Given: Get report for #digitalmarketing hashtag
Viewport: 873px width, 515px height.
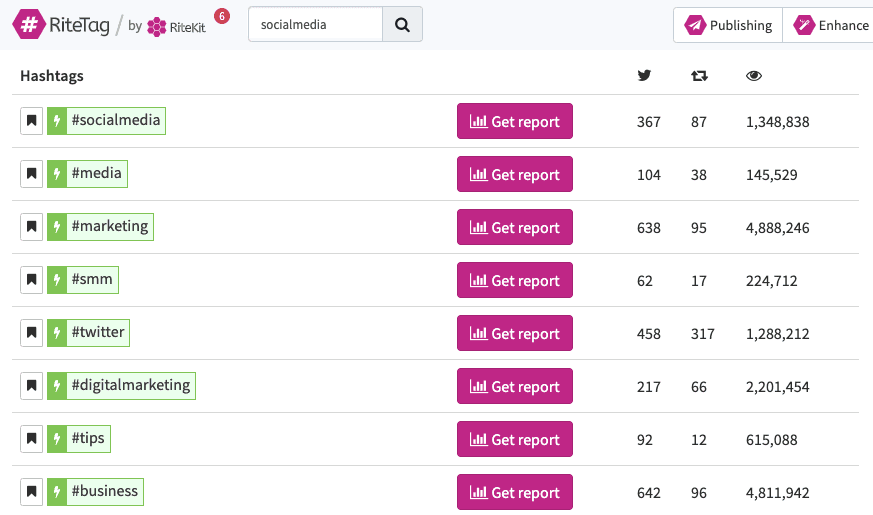Looking at the screenshot, I should [x=515, y=387].
